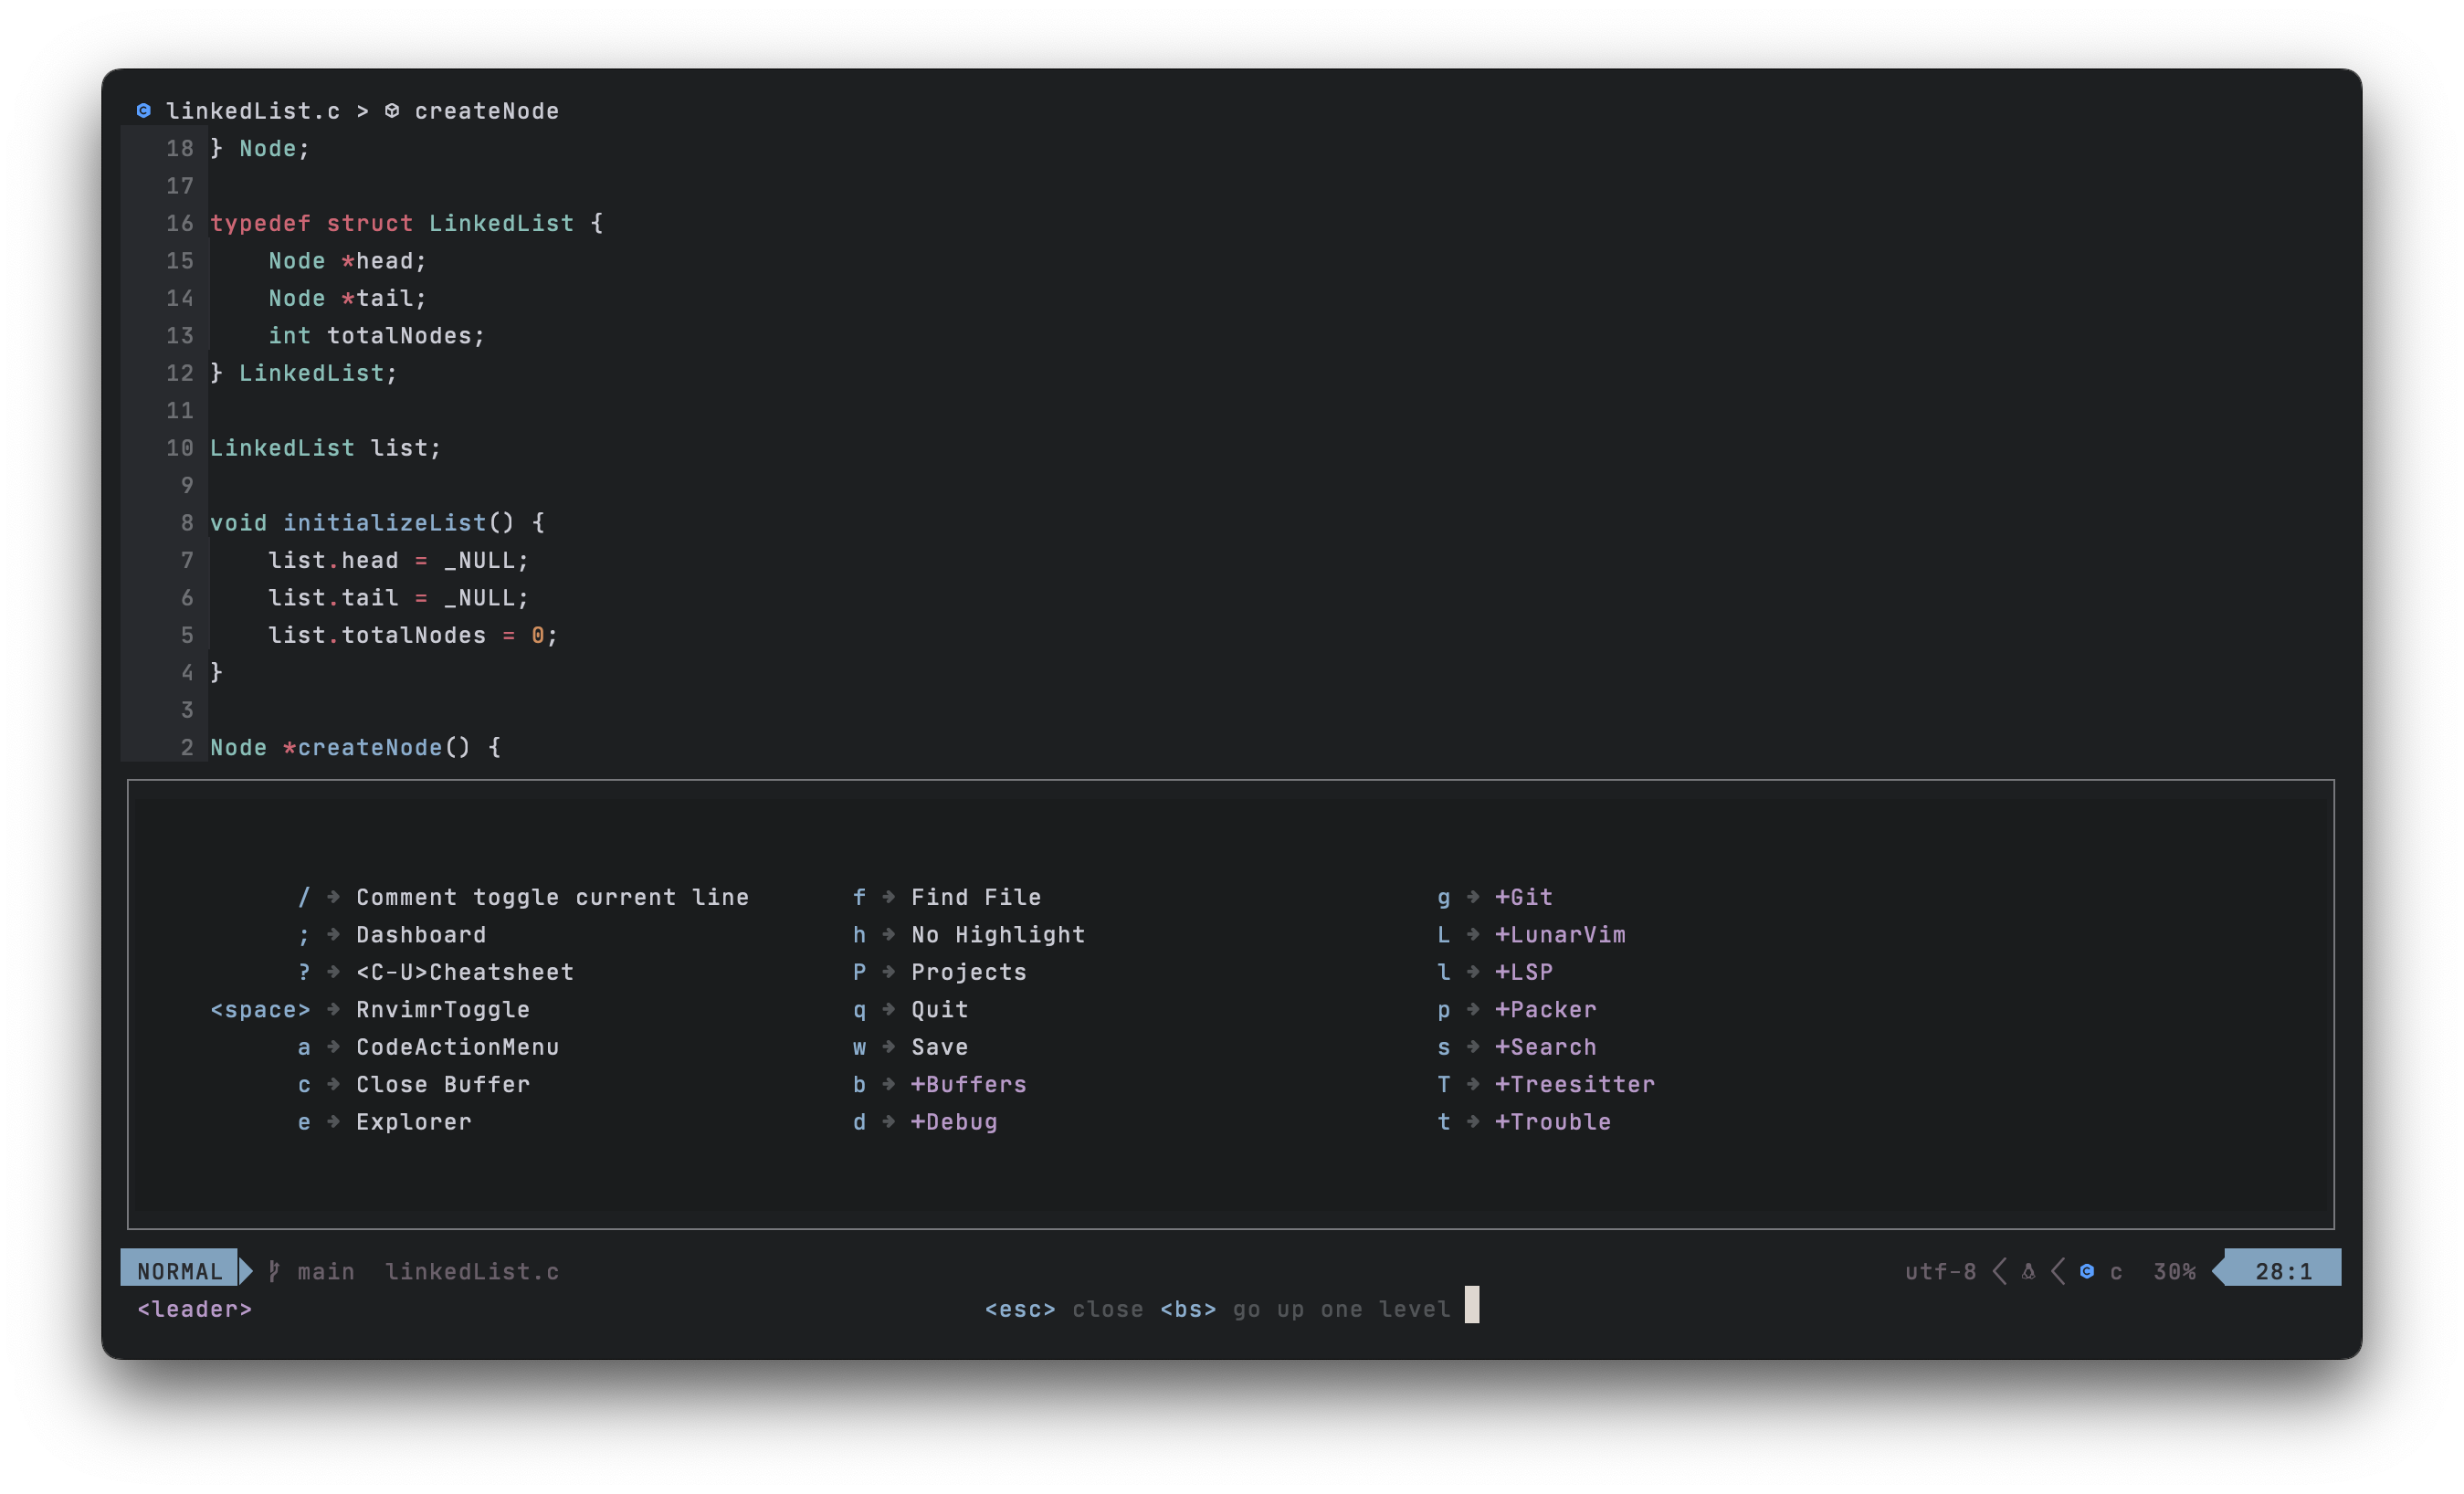Click the main branch name in statusline
The height and width of the screenshot is (1494, 2464).
click(x=326, y=1271)
